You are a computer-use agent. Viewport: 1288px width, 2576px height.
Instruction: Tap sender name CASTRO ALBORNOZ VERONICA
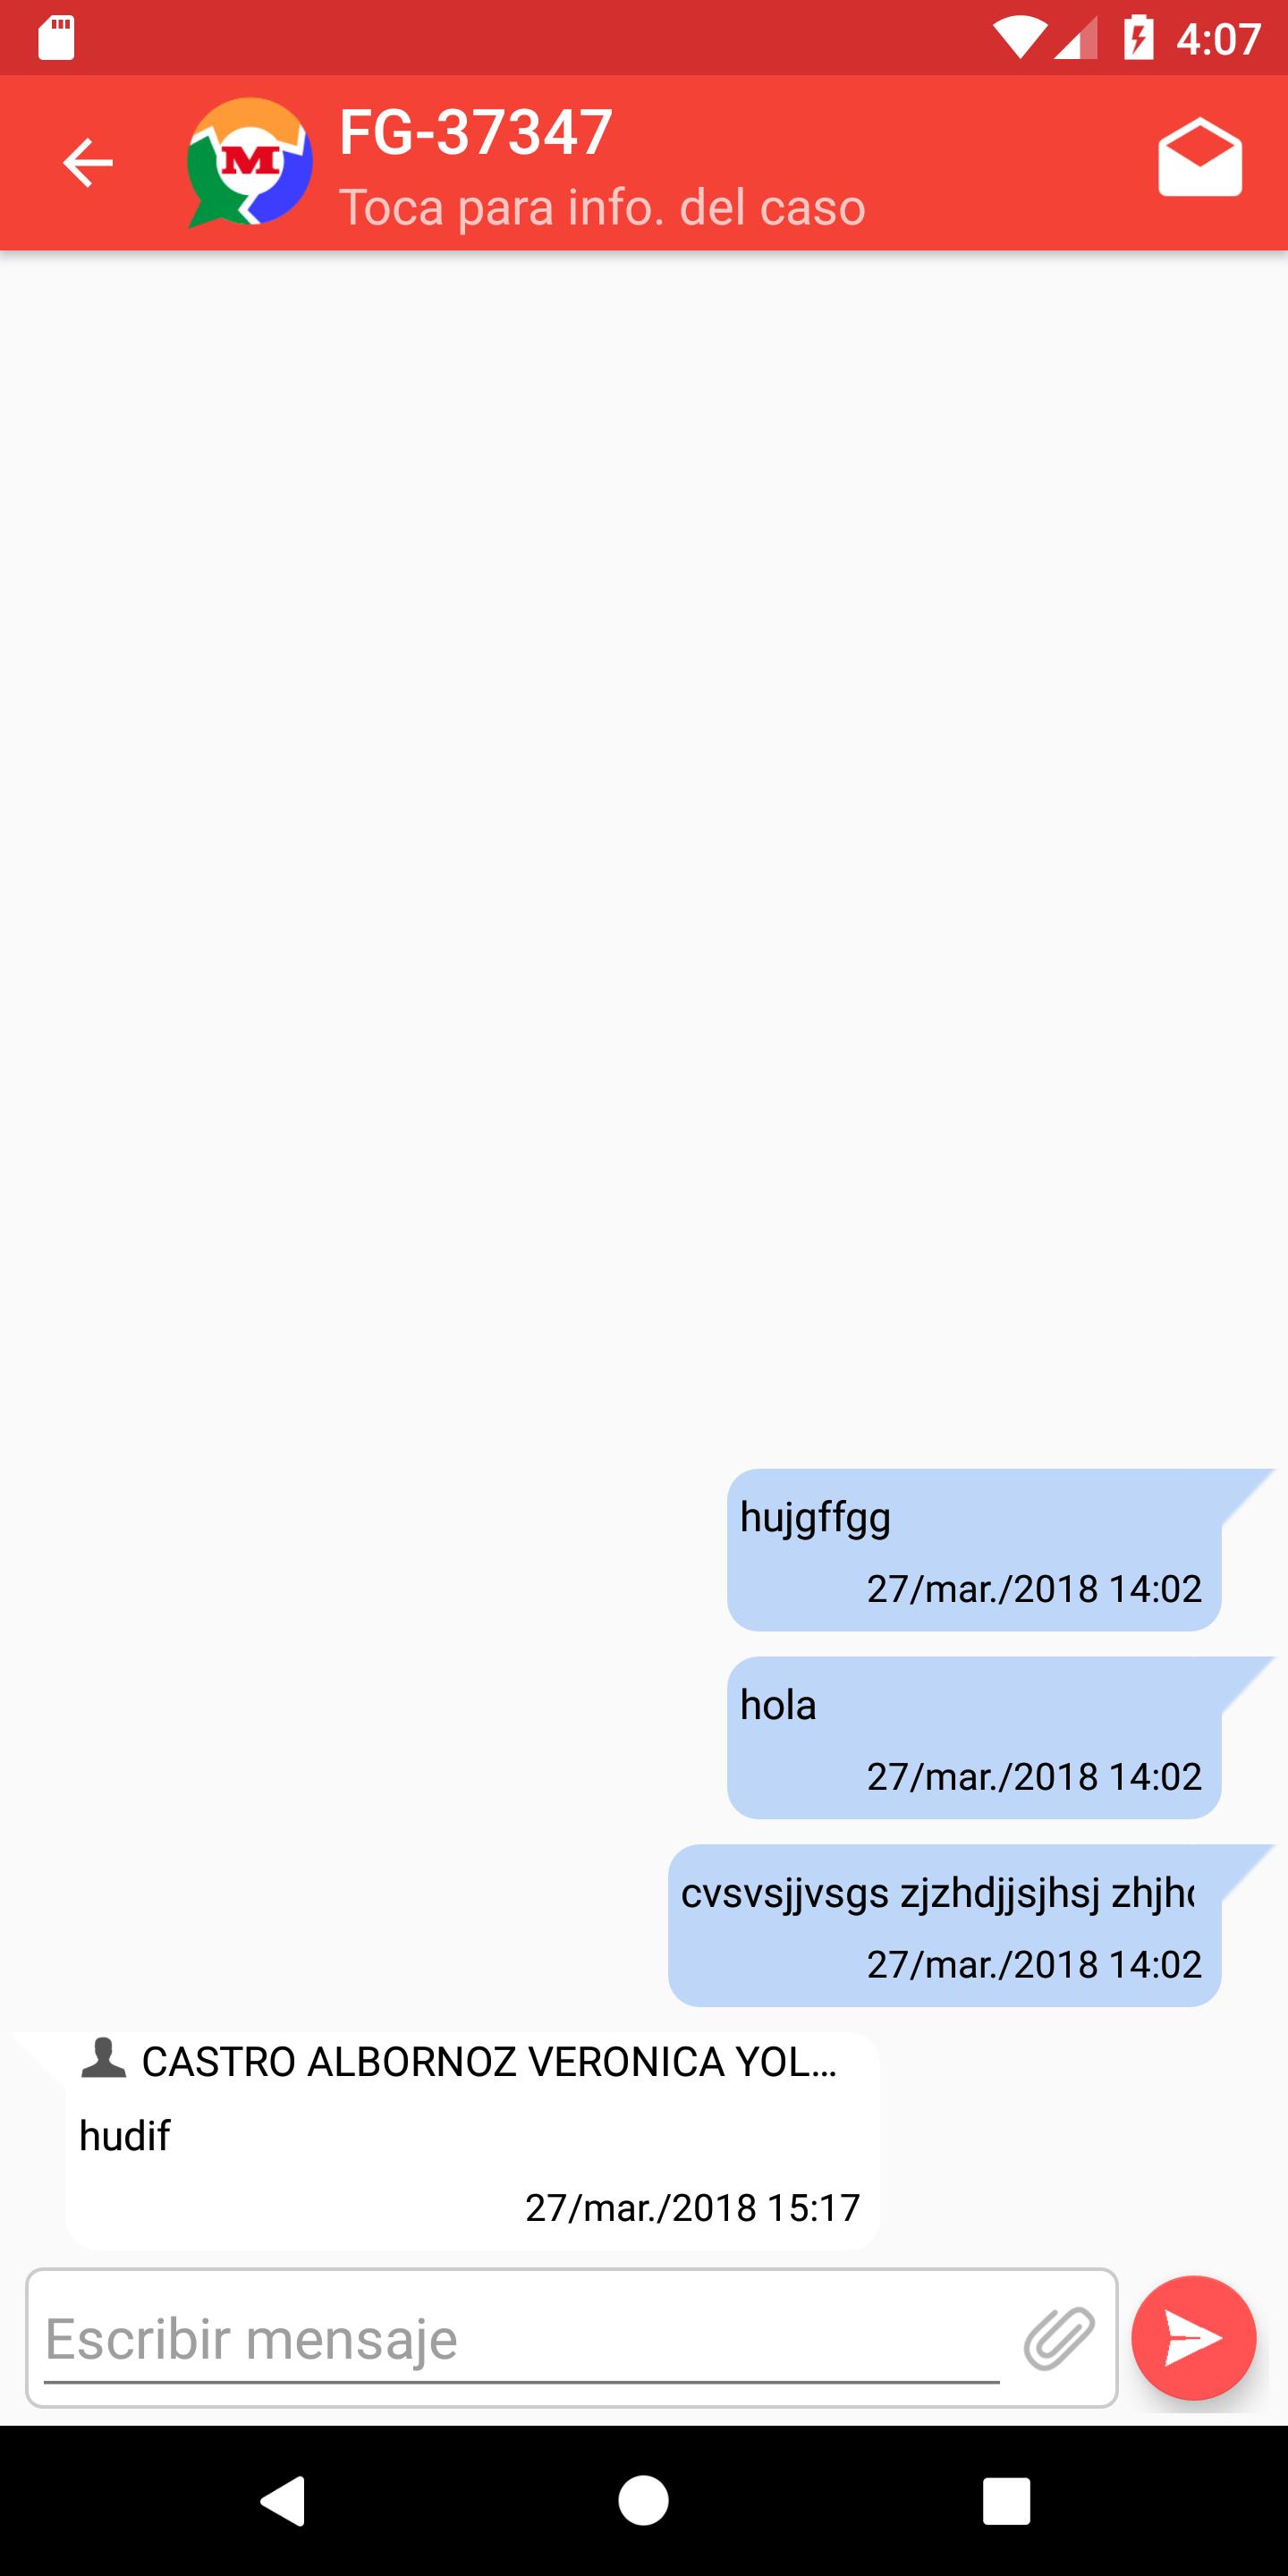(x=489, y=2061)
